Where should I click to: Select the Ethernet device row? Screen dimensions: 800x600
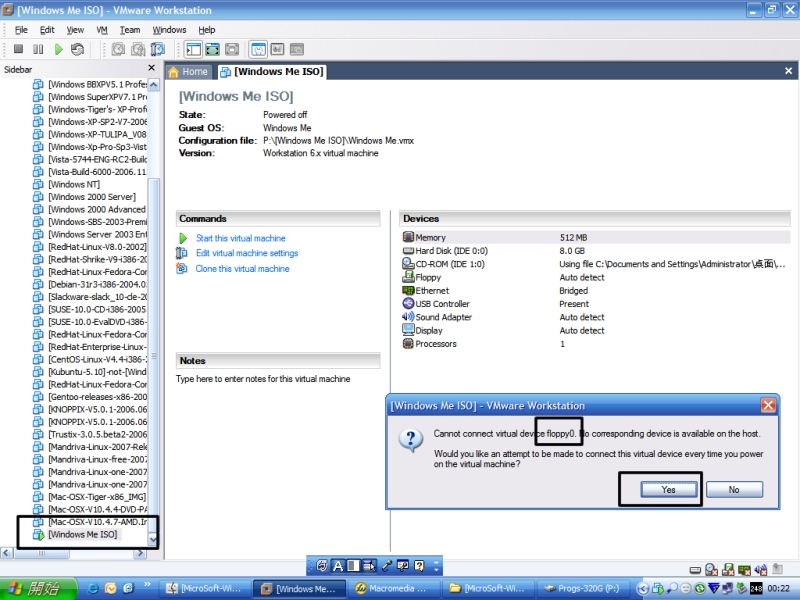[596, 290]
